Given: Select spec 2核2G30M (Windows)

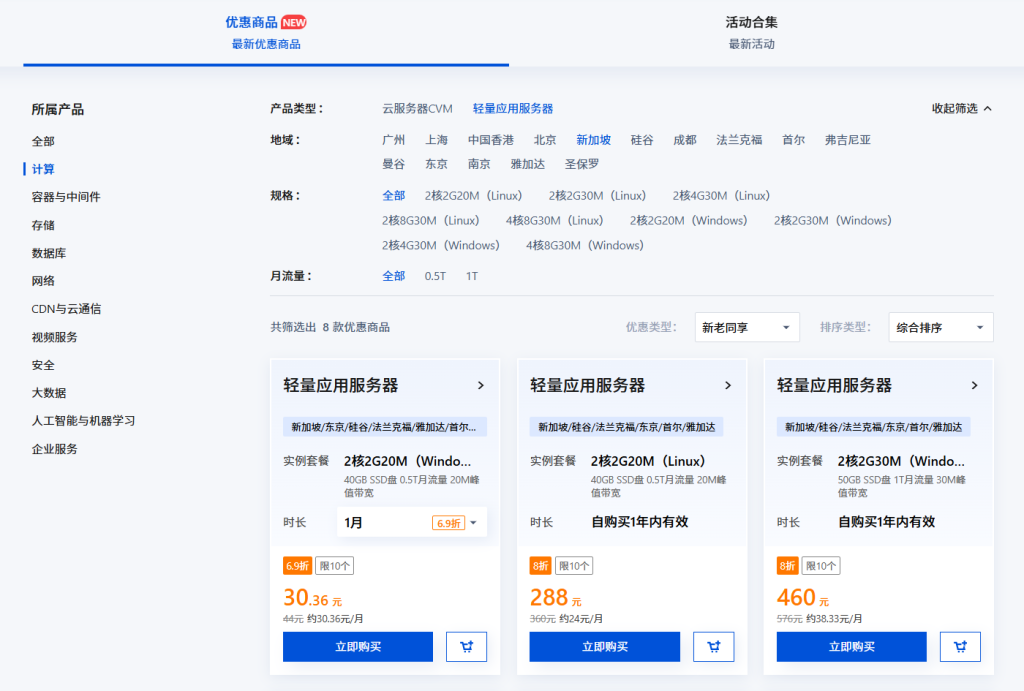Looking at the screenshot, I should (833, 220).
